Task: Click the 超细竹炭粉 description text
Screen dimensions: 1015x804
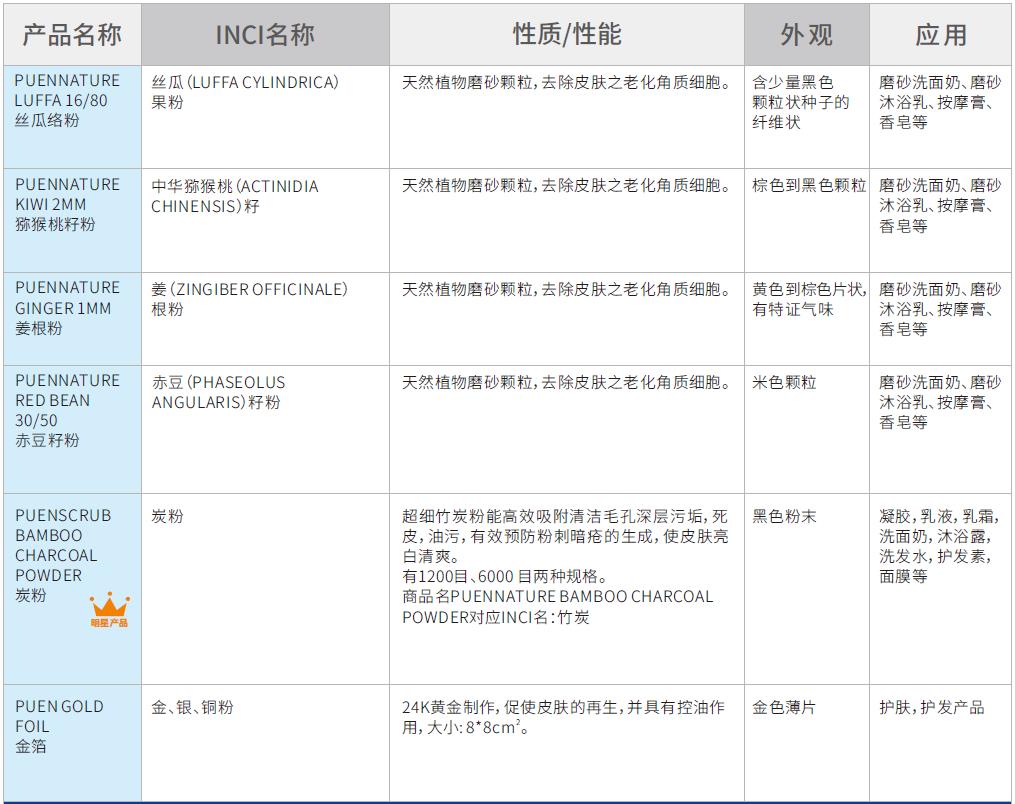Action: click(x=565, y=566)
